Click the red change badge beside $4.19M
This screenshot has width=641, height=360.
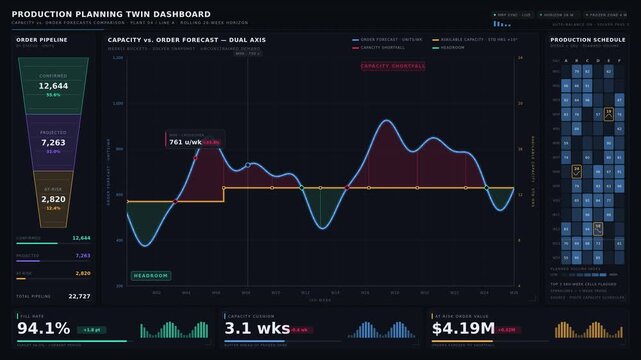[508, 330]
